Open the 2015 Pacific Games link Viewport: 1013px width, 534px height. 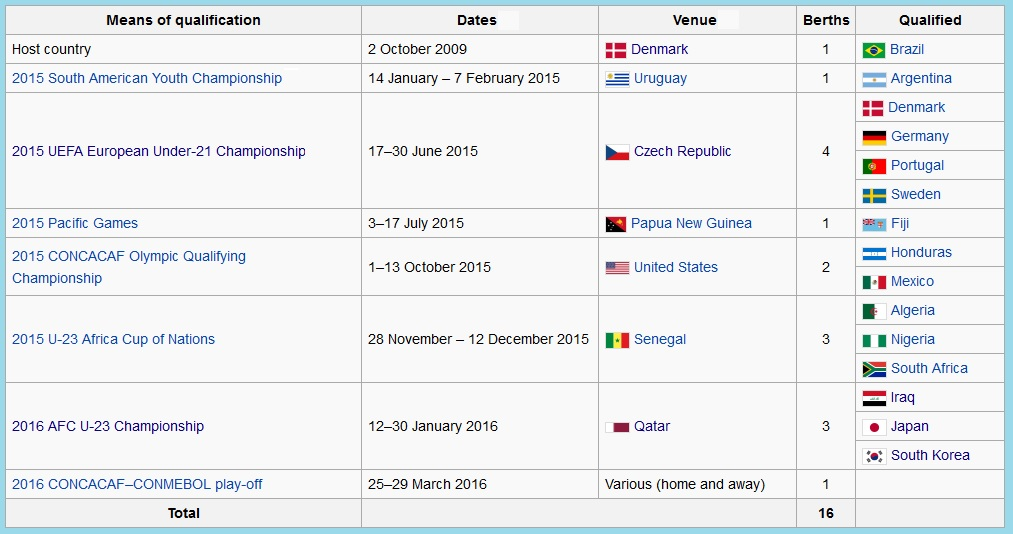pos(75,223)
